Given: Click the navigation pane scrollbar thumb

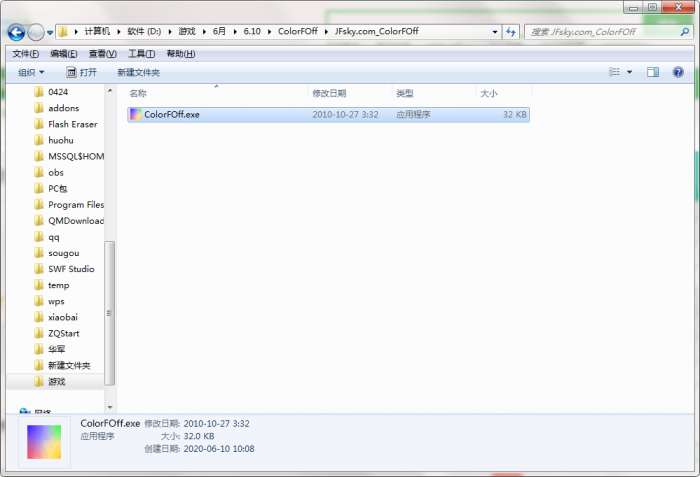Looking at the screenshot, I should point(109,313).
